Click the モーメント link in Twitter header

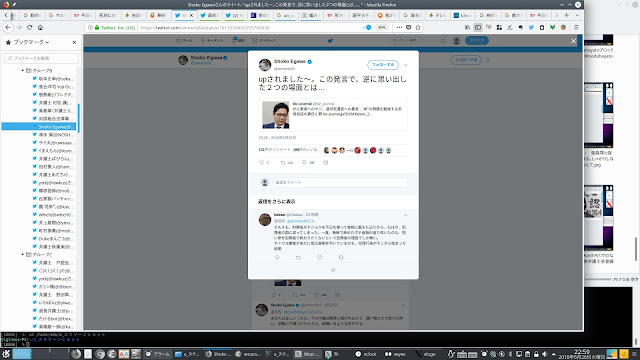click(x=212, y=40)
